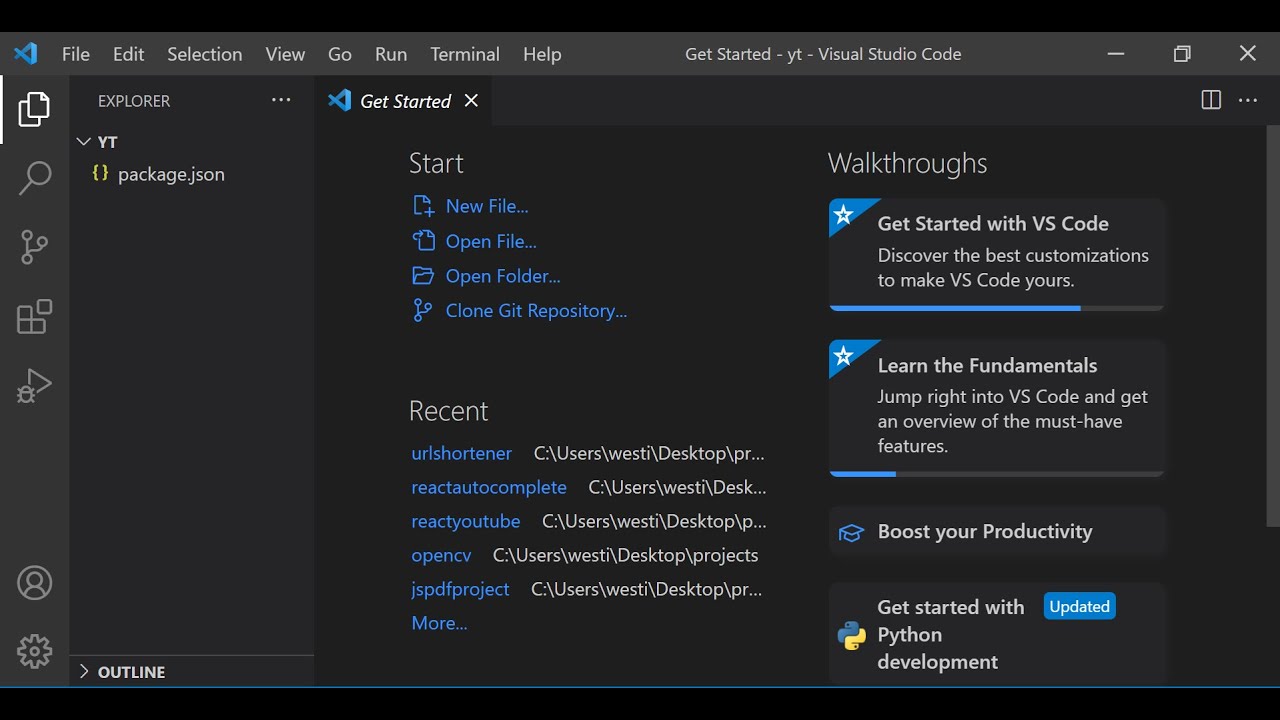Open the recent reactyoutube project
Image resolution: width=1280 pixels, height=720 pixels.
[x=465, y=521]
